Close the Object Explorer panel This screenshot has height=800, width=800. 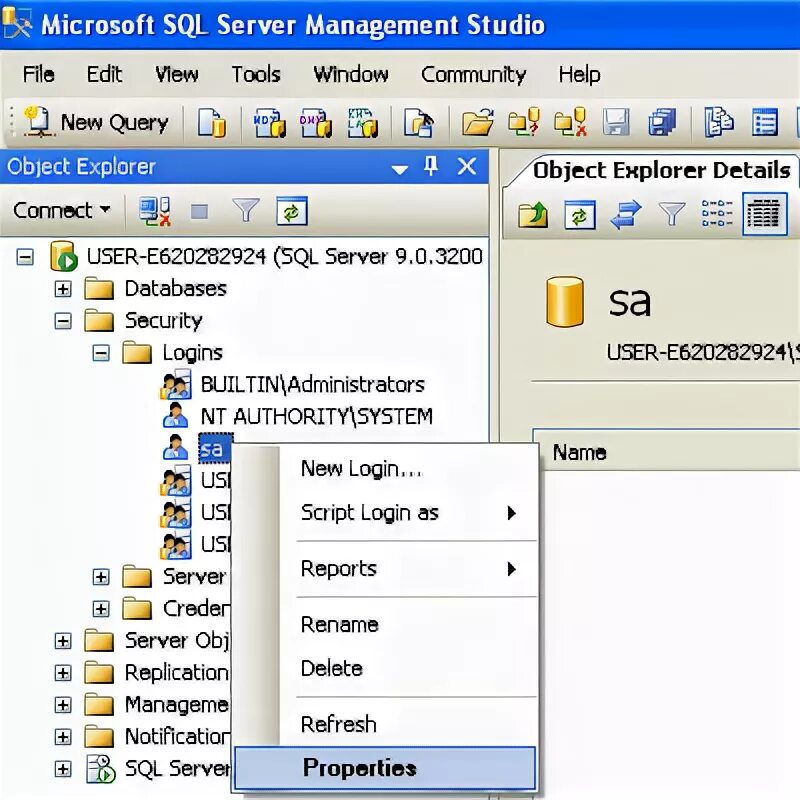click(x=467, y=166)
